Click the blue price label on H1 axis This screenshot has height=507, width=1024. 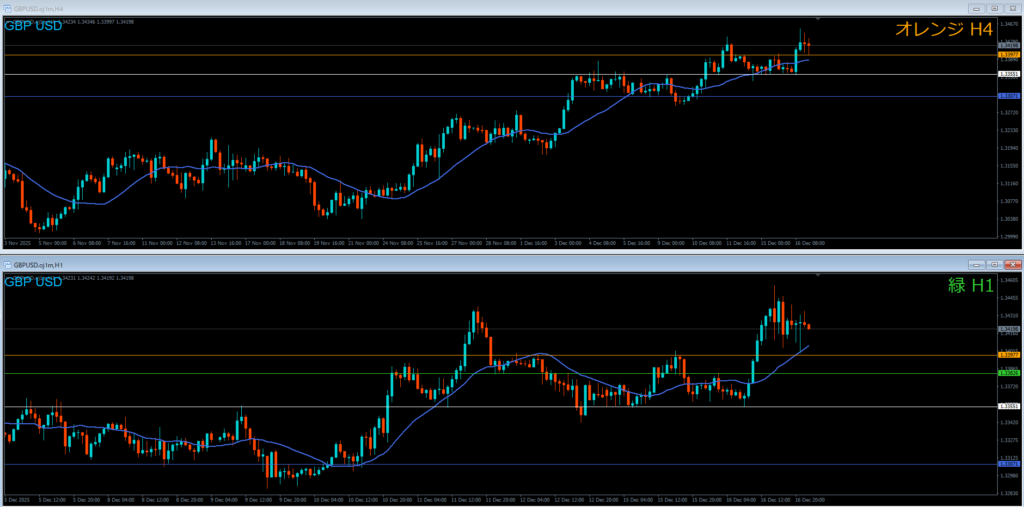(x=1008, y=464)
